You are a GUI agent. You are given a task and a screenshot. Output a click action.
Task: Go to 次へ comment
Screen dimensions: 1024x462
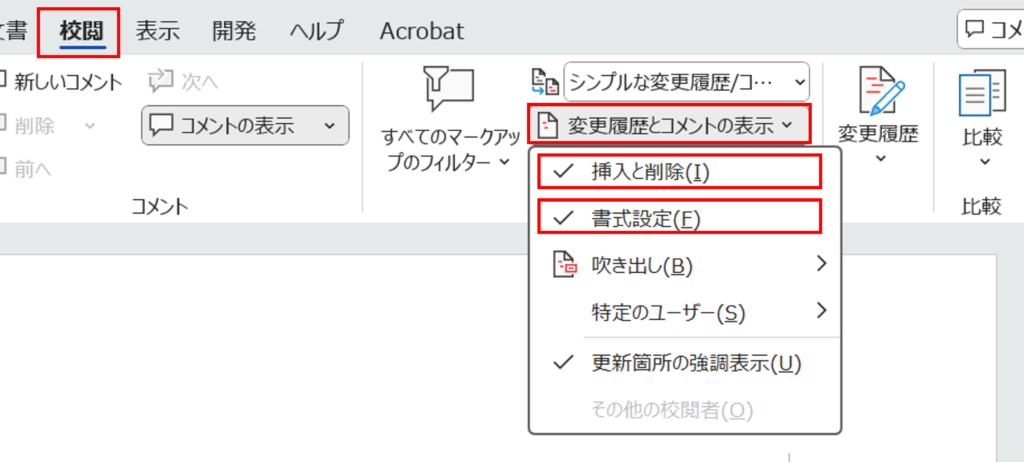[184, 82]
